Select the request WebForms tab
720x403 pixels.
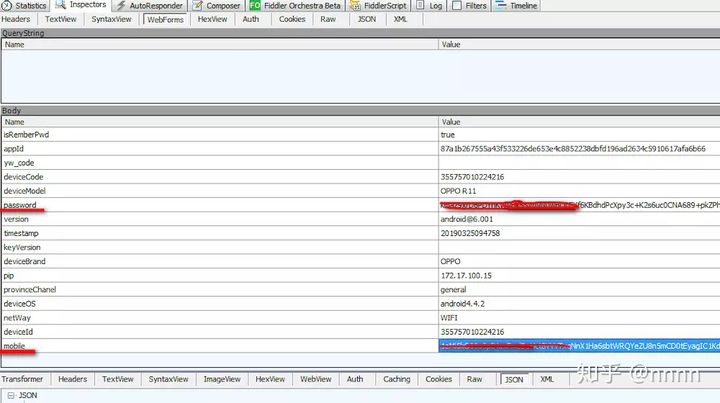point(165,20)
